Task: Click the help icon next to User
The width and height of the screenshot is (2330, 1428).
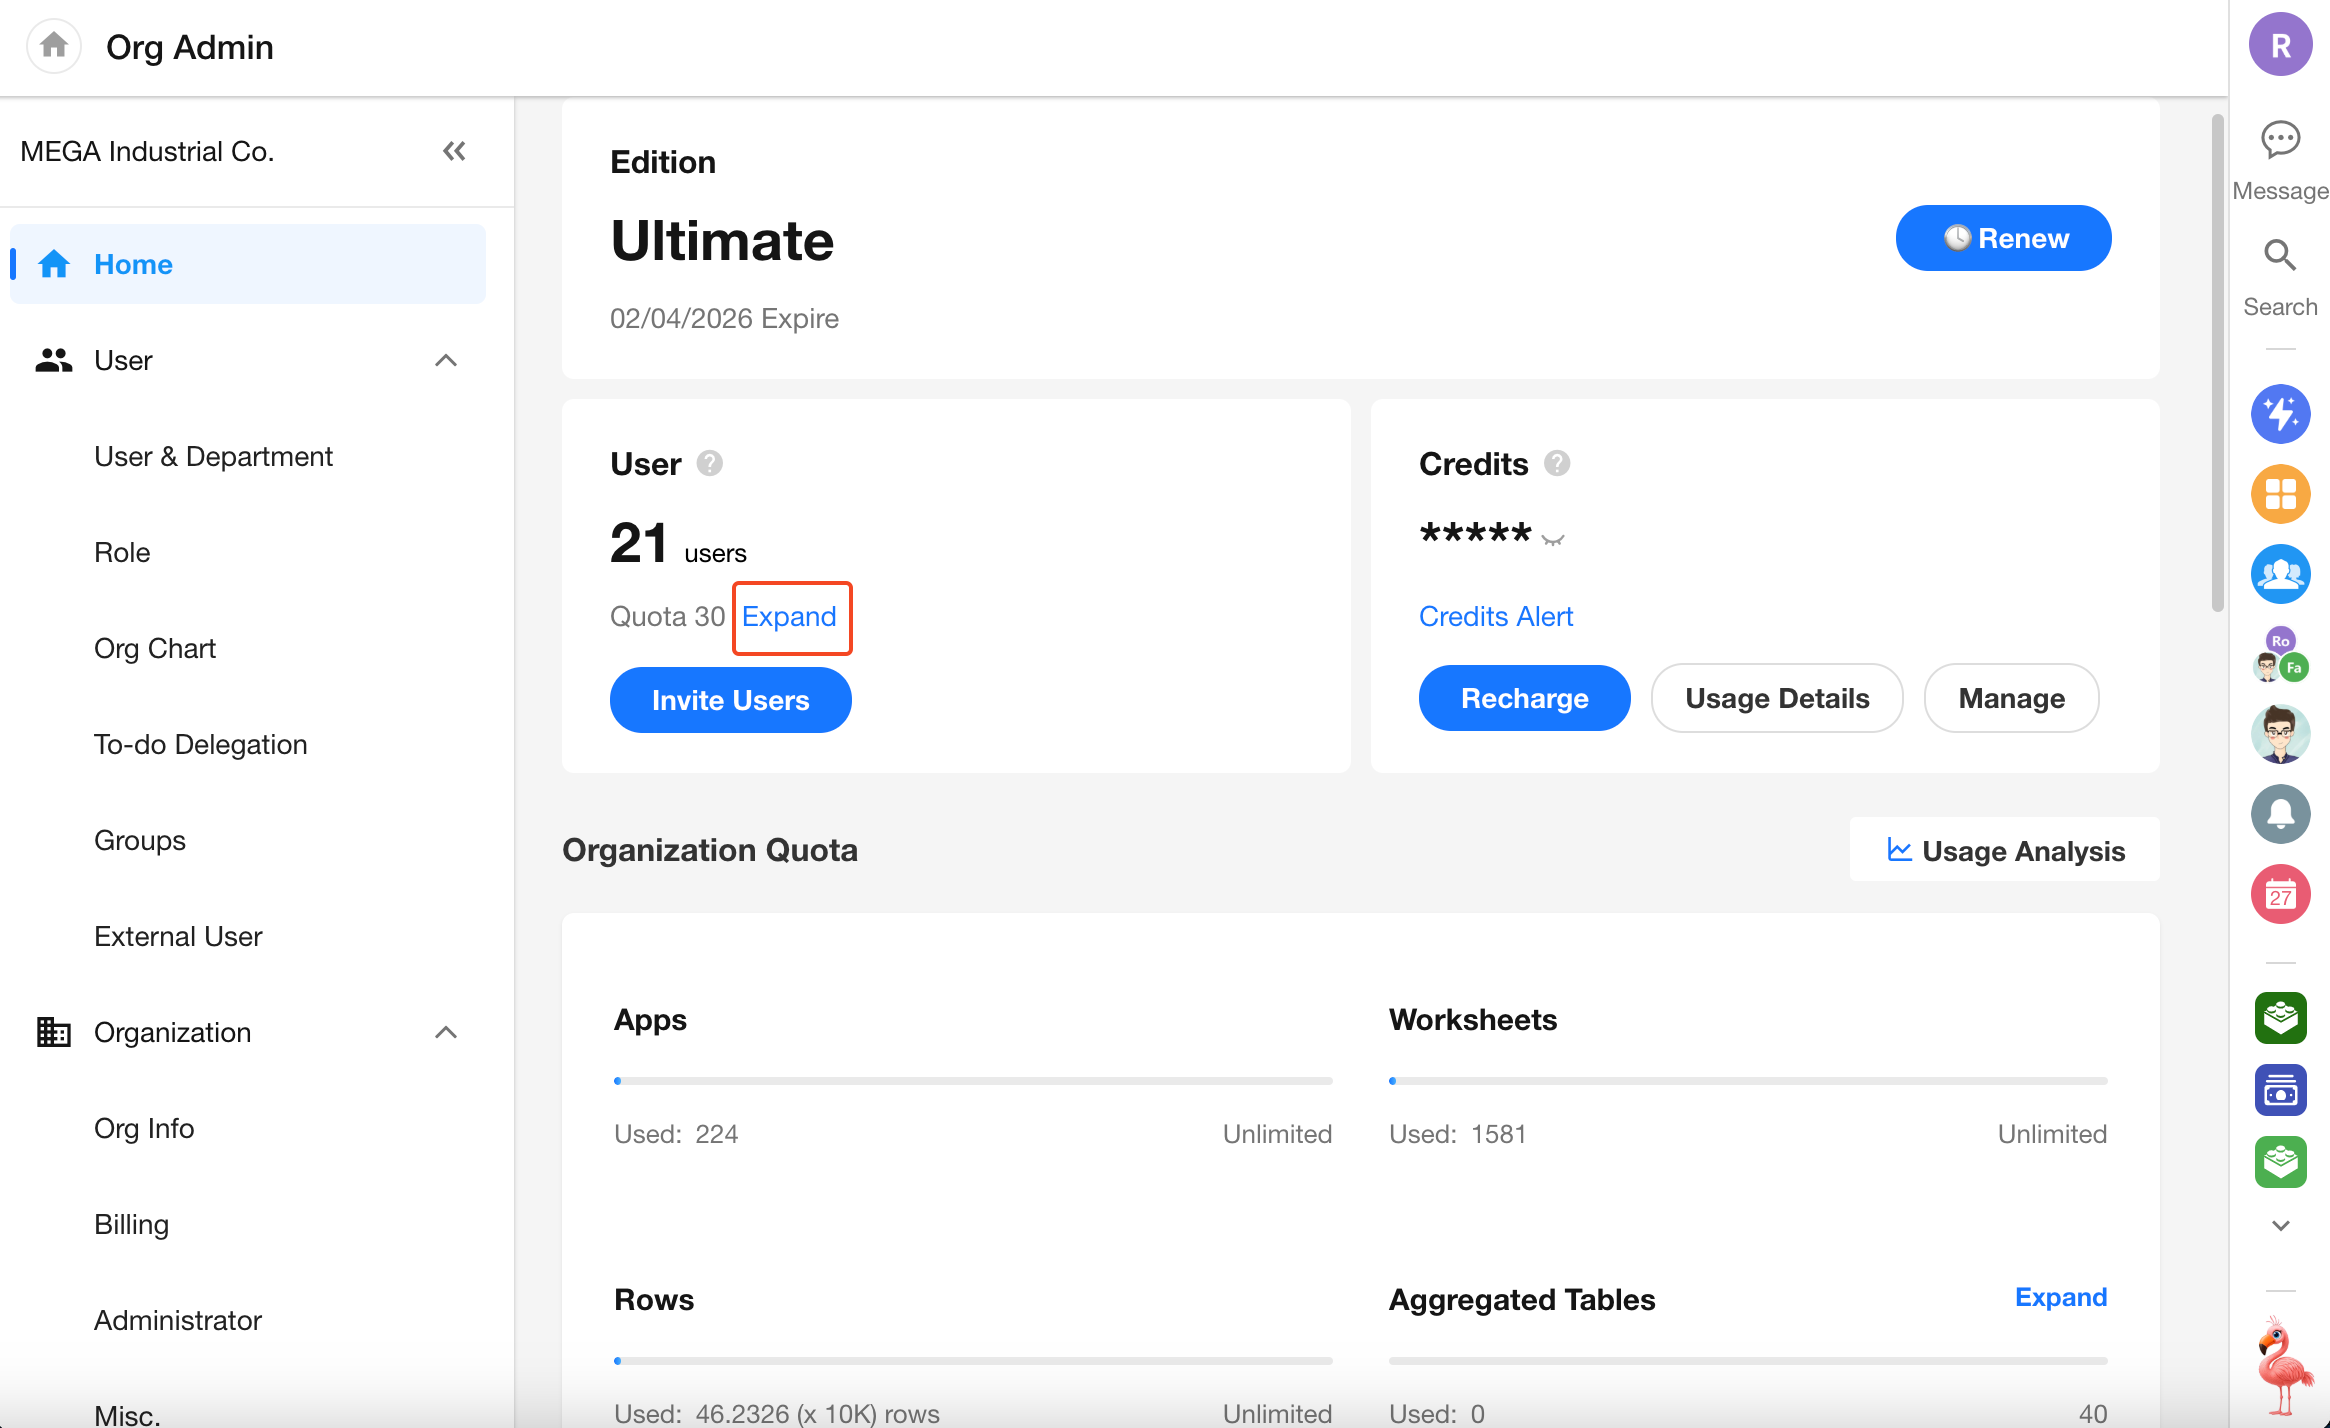Action: pyautogui.click(x=710, y=464)
